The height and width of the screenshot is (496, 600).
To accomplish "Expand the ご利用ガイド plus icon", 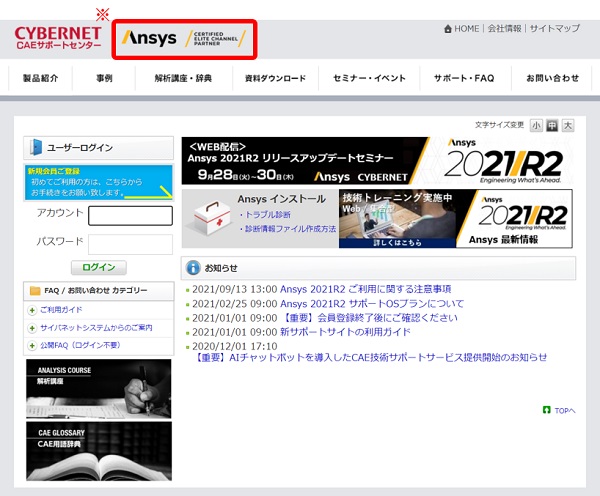I will [x=32, y=310].
